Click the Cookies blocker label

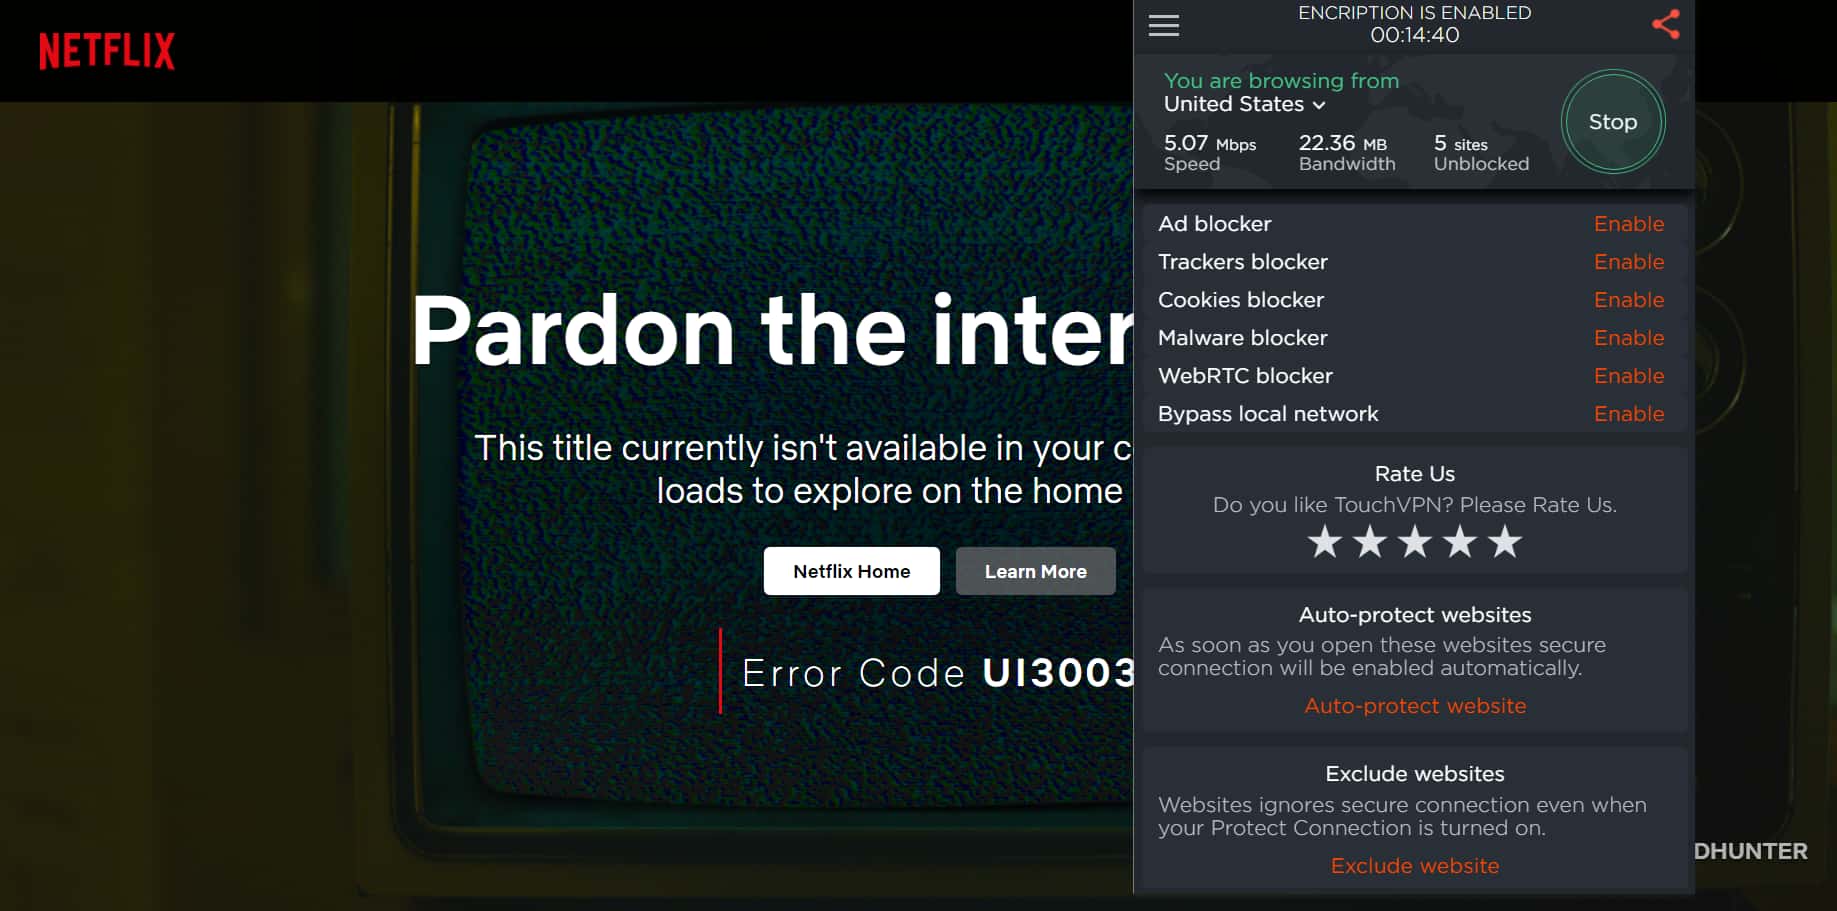click(1241, 300)
